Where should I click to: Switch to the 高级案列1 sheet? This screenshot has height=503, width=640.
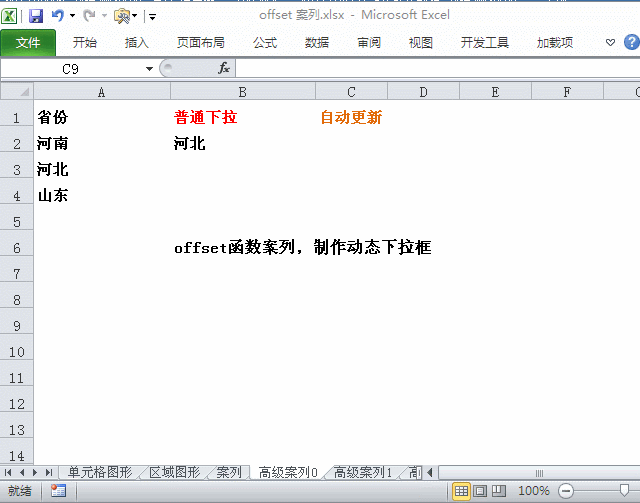point(363,472)
